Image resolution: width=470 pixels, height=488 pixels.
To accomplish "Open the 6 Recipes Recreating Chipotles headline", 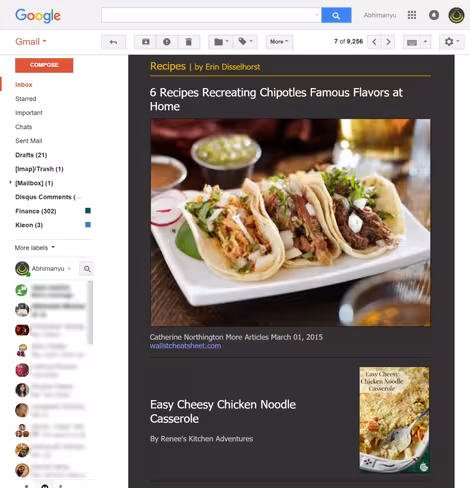I will (x=276, y=99).
